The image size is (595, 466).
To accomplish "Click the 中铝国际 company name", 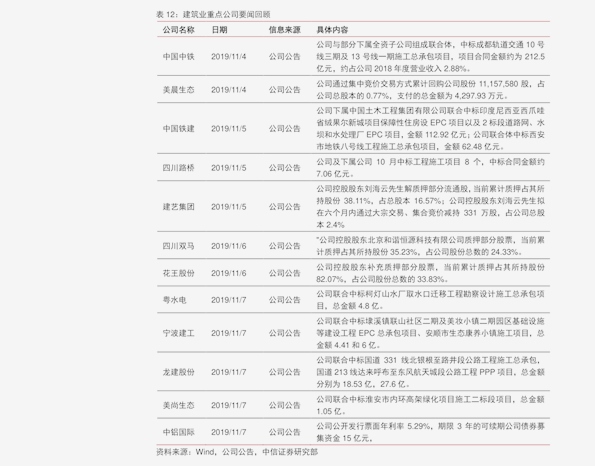I will pyautogui.click(x=178, y=432).
